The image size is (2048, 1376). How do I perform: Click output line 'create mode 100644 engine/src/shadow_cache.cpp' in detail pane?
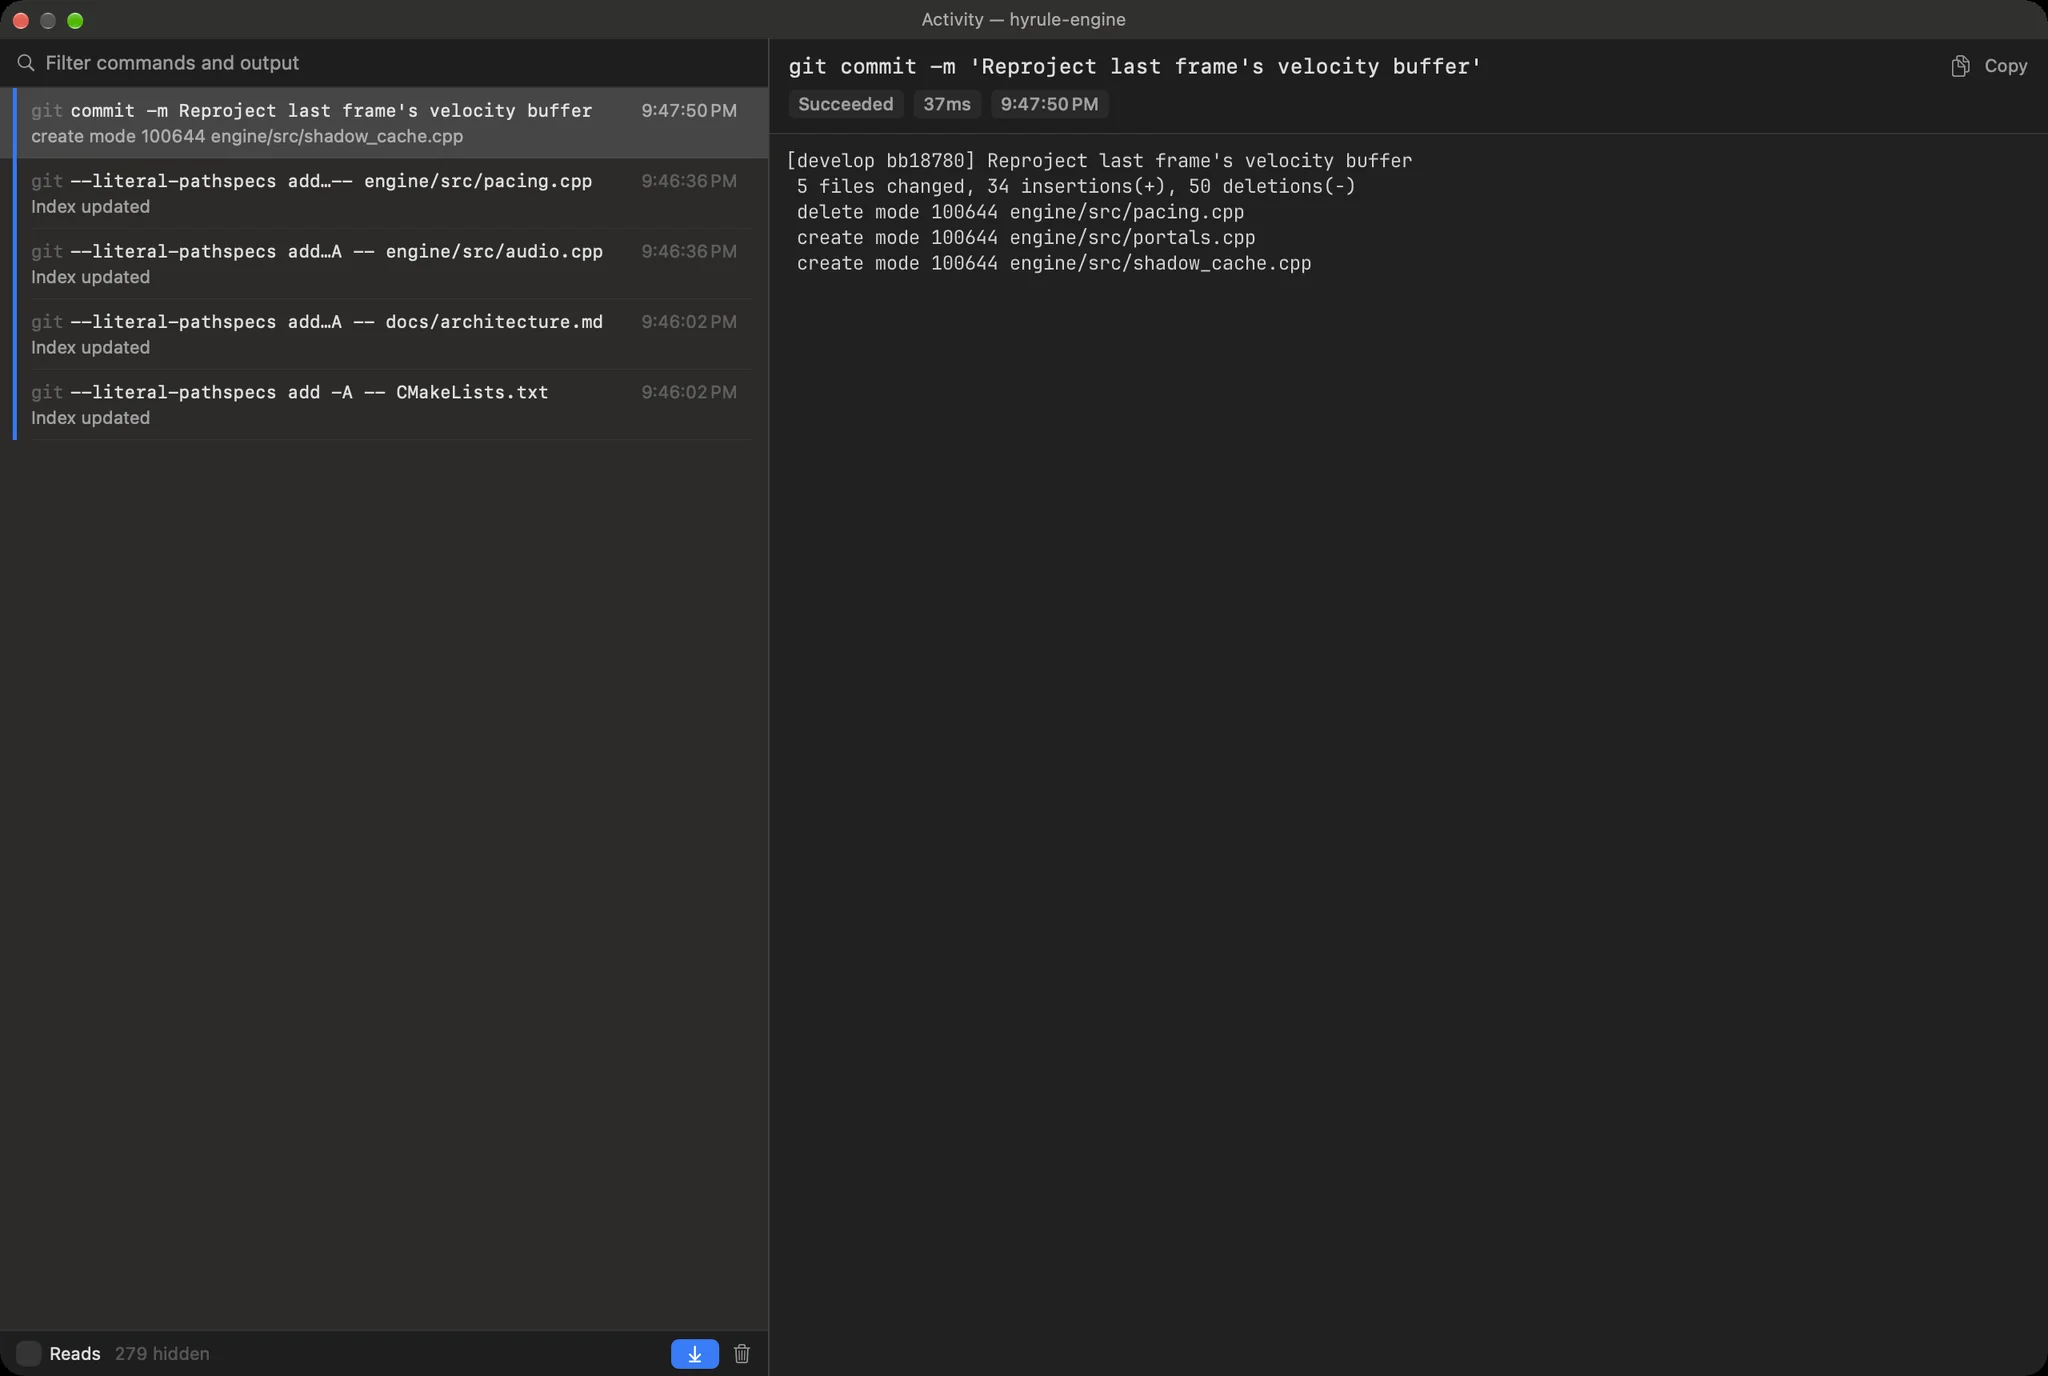tap(1054, 264)
